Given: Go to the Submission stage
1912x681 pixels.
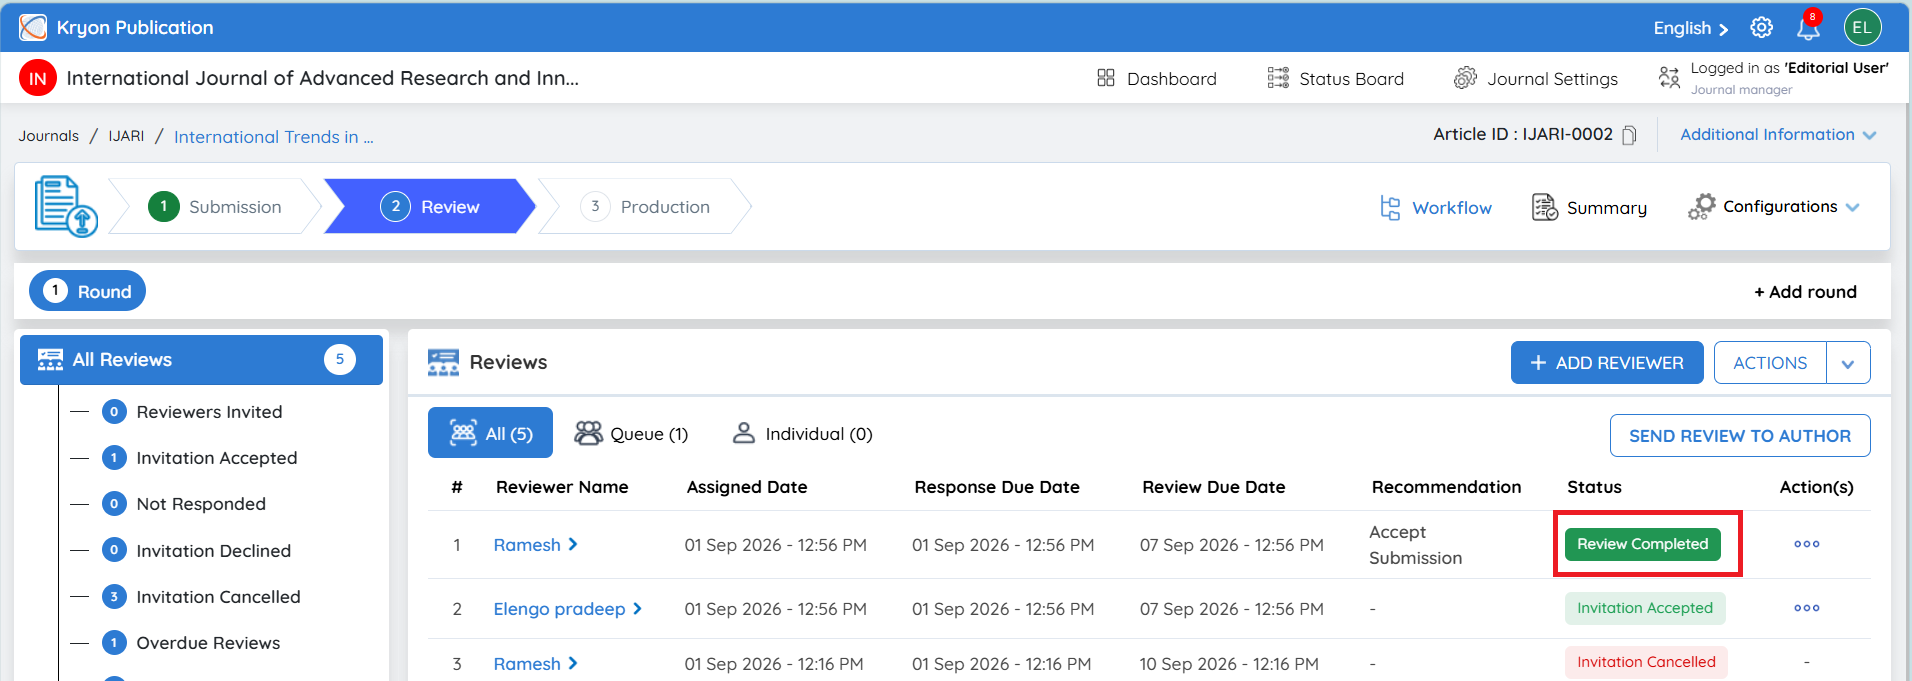Looking at the screenshot, I should click(215, 207).
